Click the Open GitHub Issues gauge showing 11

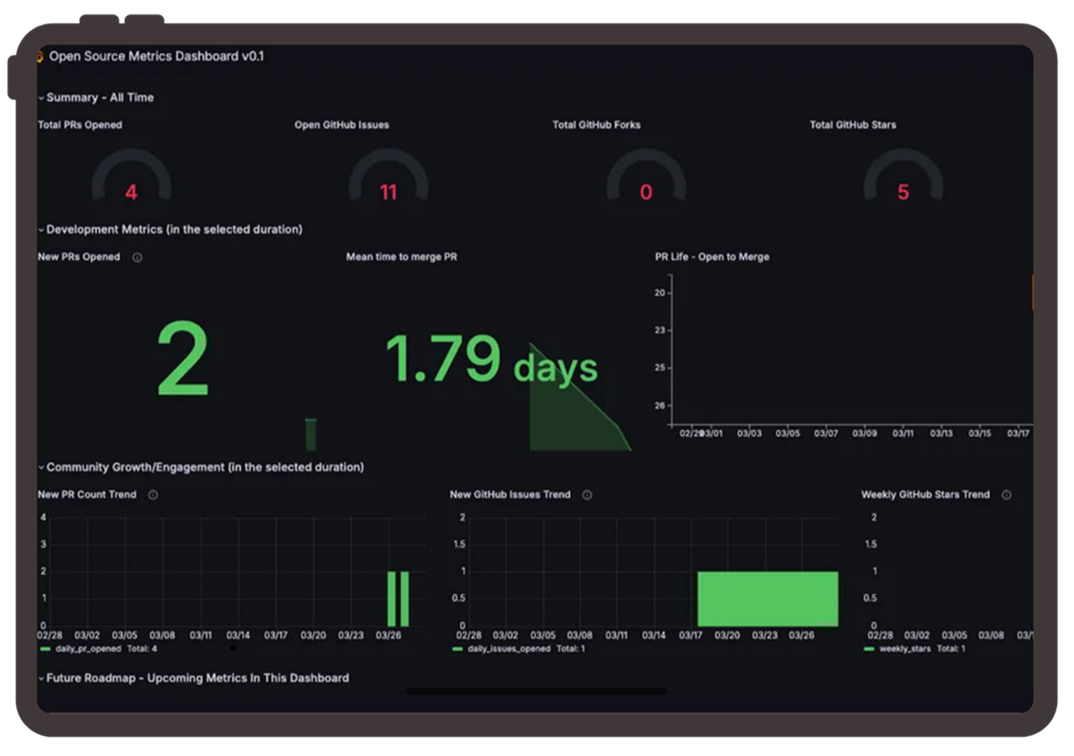pyautogui.click(x=388, y=177)
